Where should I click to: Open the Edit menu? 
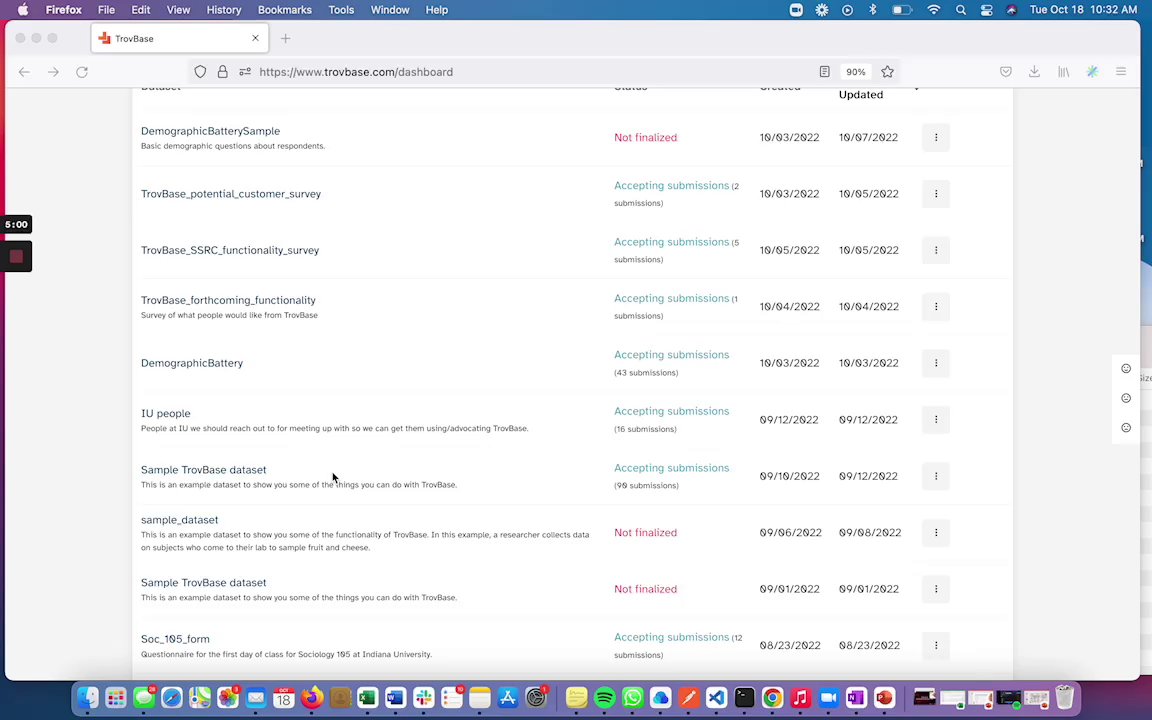[x=140, y=10]
